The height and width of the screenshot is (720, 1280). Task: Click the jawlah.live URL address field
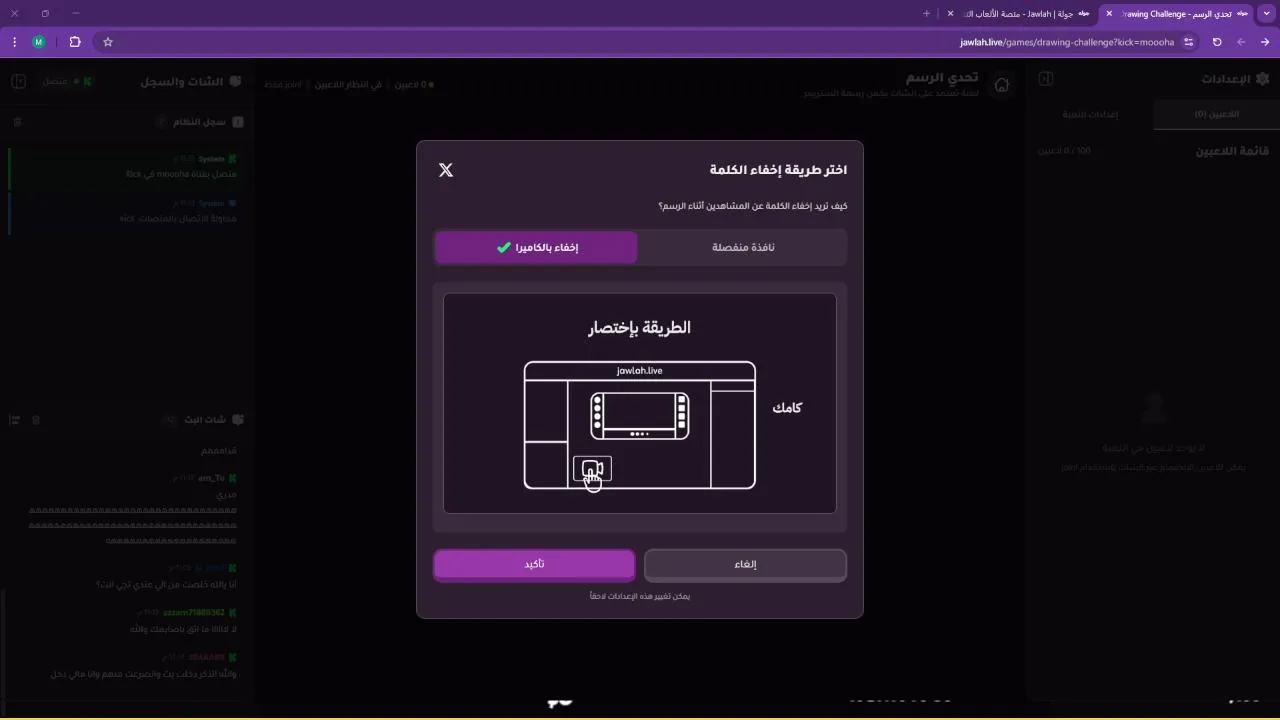tap(1067, 42)
